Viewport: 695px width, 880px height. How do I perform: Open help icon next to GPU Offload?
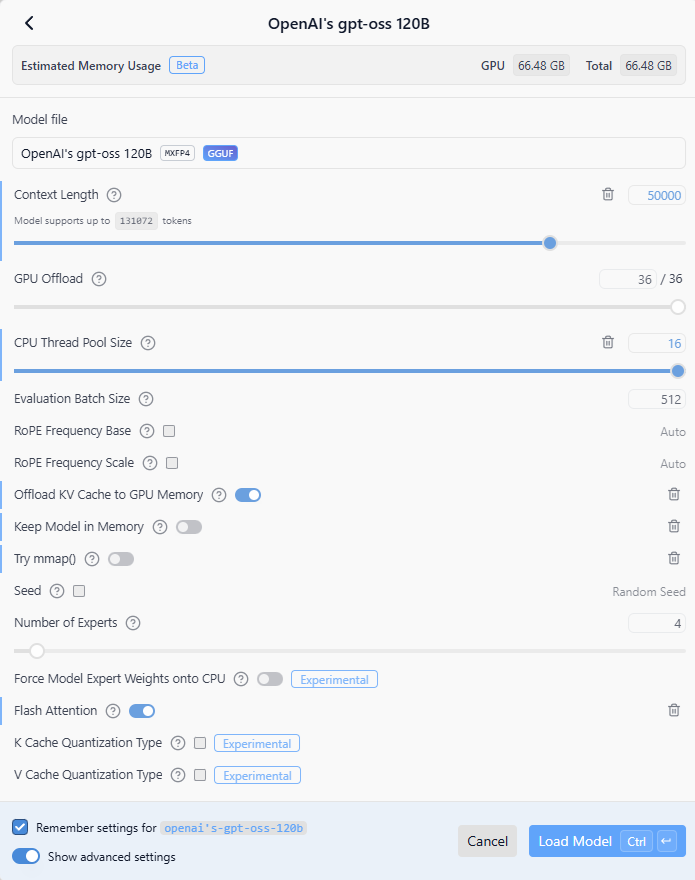coord(99,279)
